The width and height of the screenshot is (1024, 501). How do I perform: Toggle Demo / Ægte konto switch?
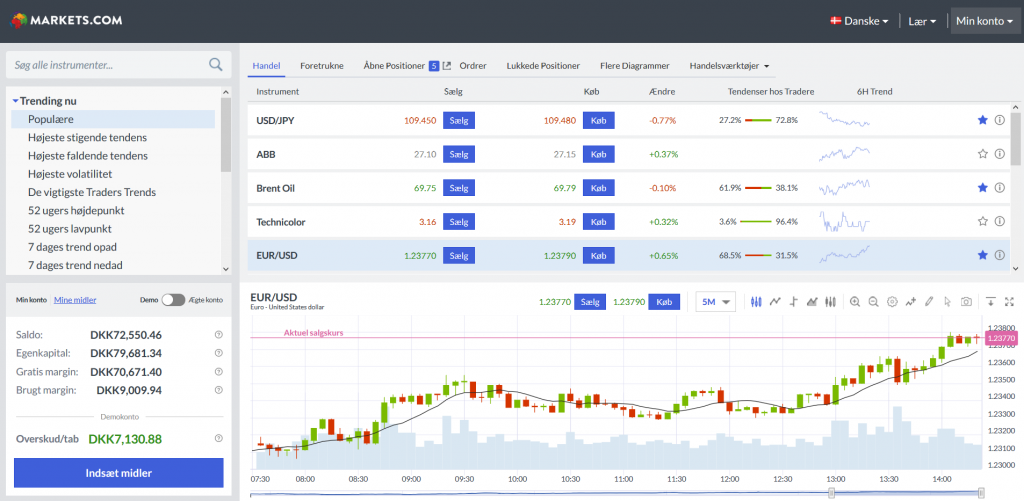coord(174,300)
